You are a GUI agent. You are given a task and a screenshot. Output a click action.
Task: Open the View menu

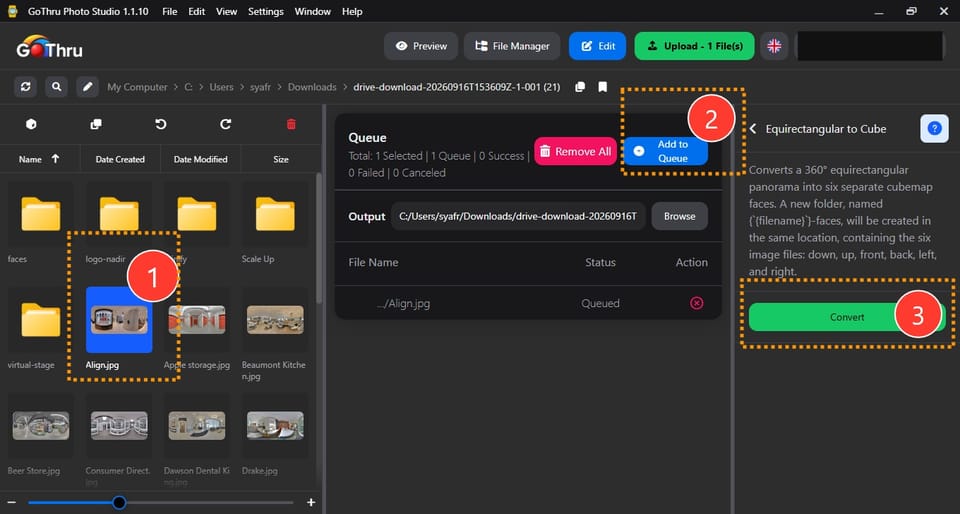227,12
